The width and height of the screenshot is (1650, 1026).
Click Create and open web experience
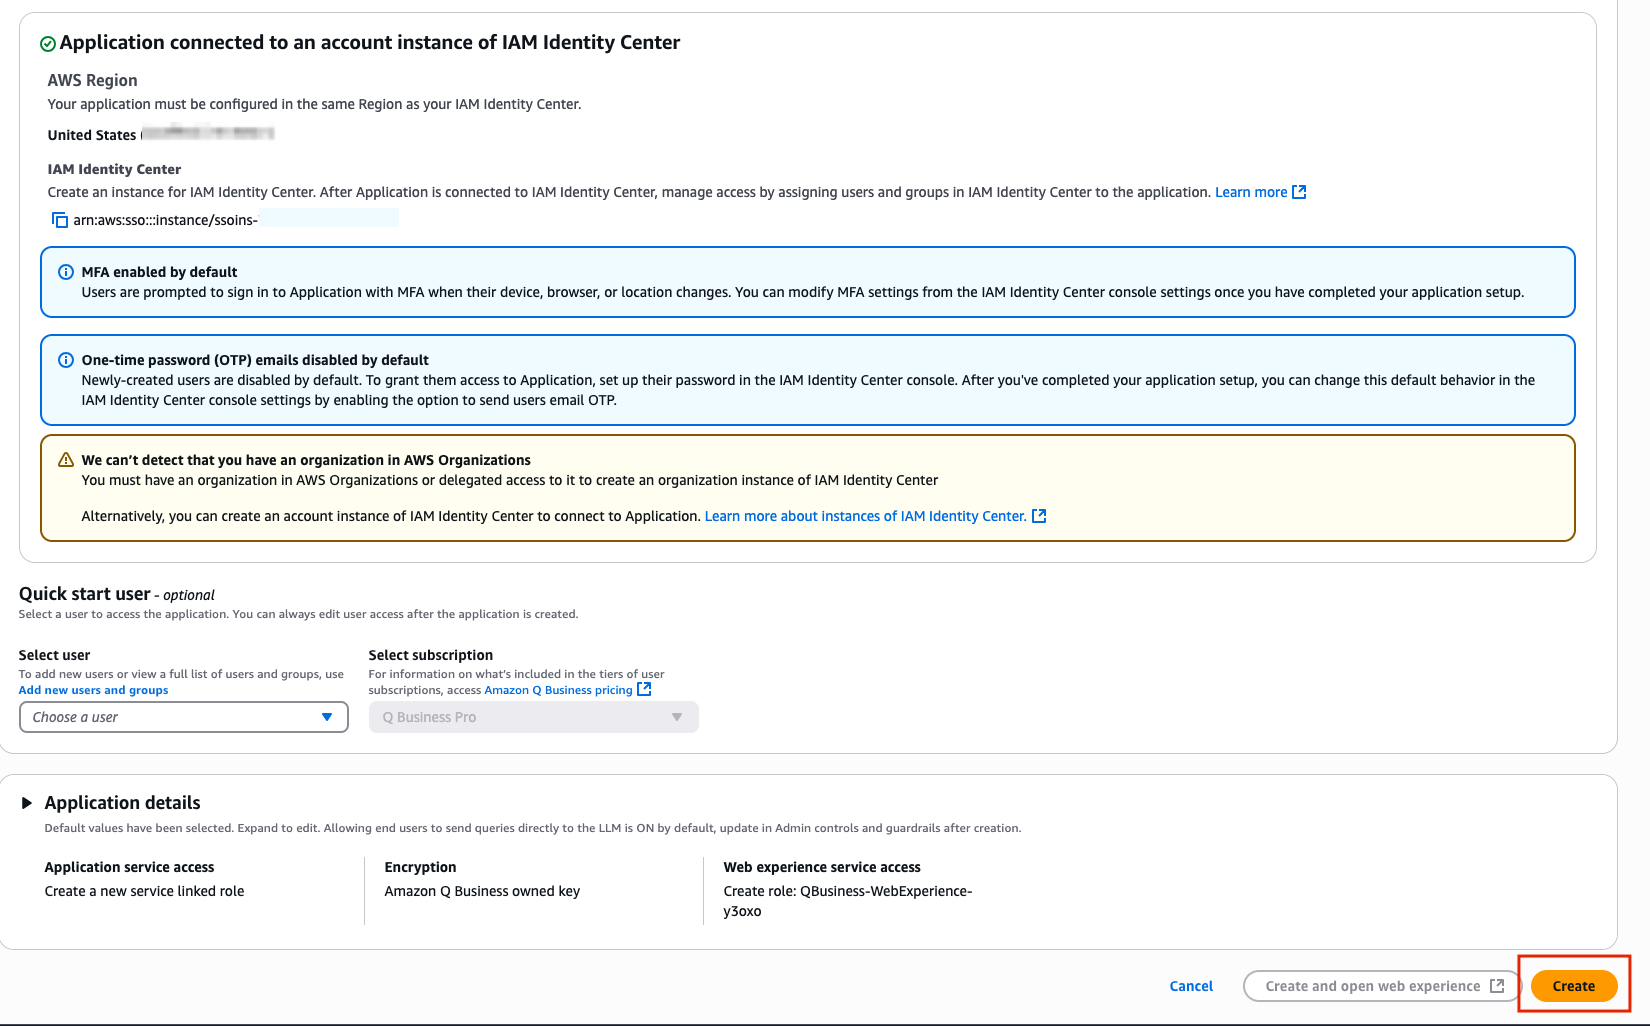pyautogui.click(x=1384, y=986)
